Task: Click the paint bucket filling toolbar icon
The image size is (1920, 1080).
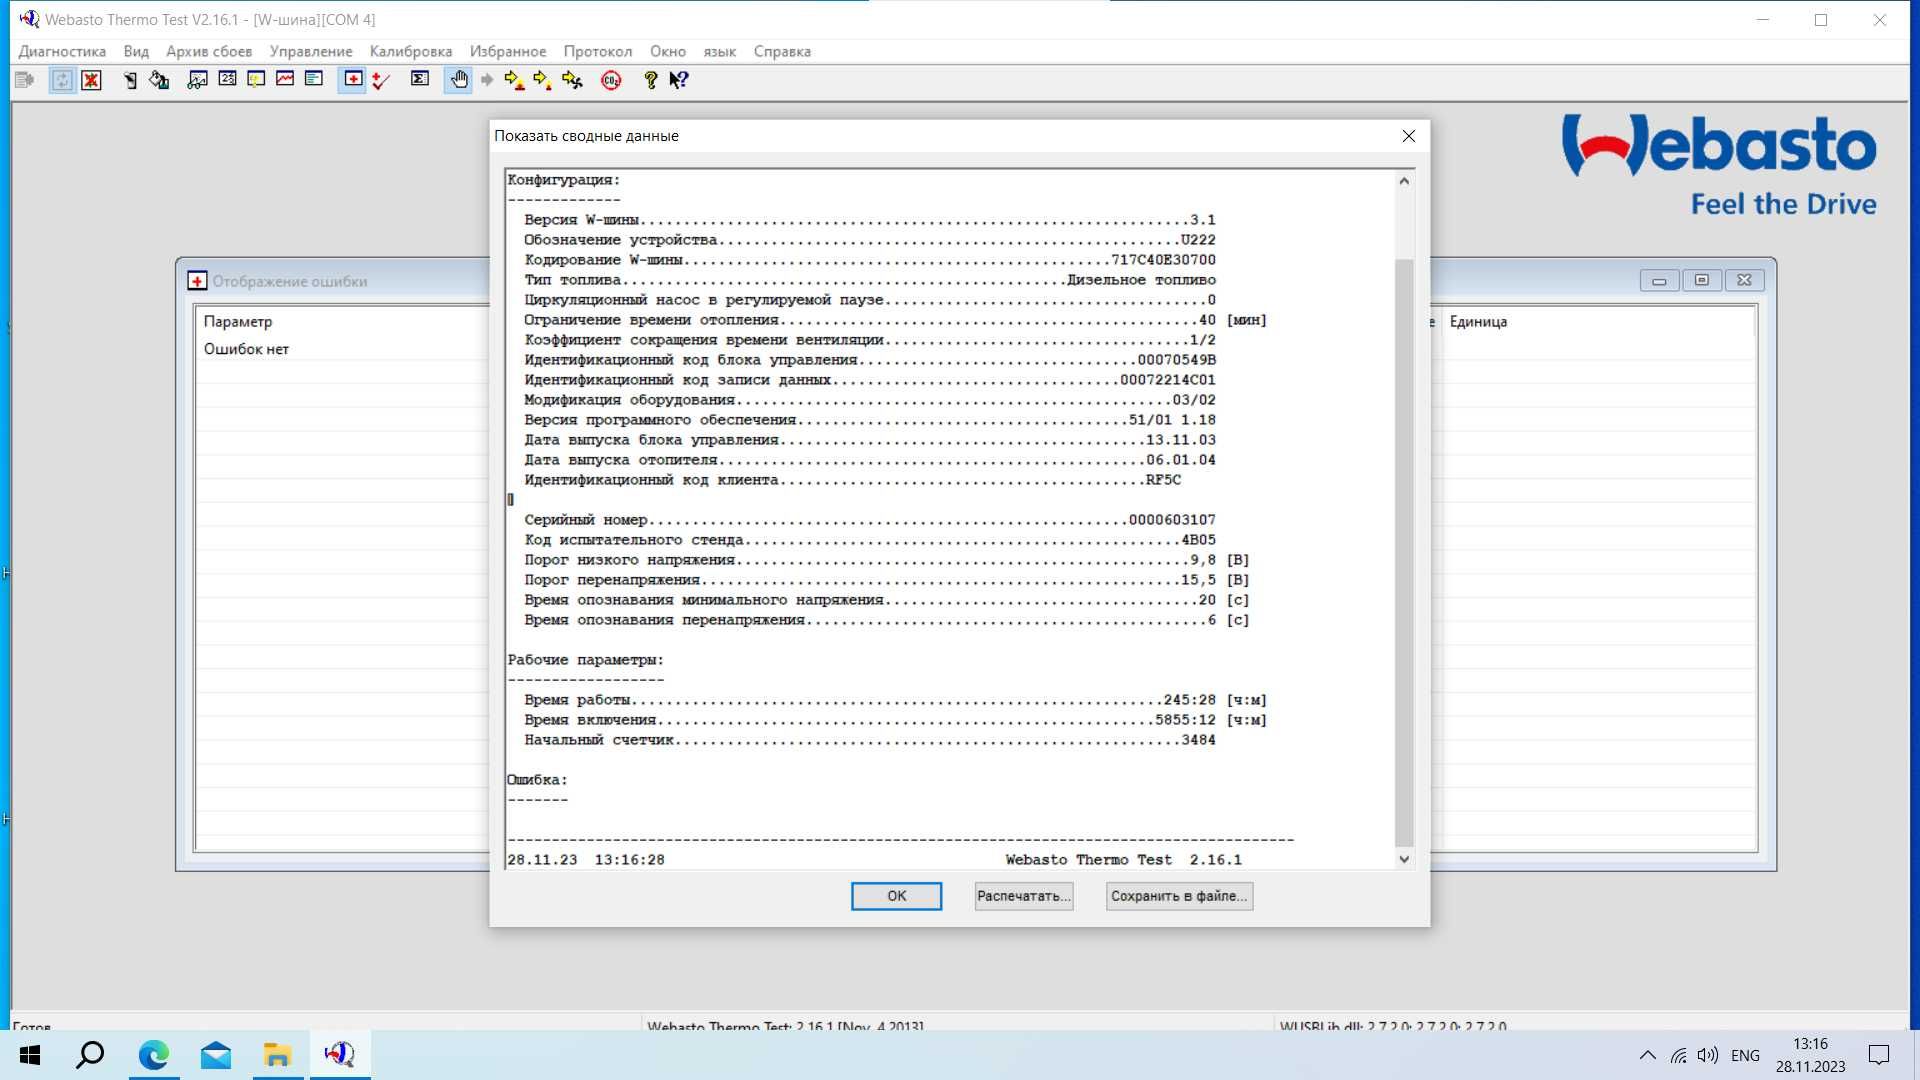Action: point(159,80)
